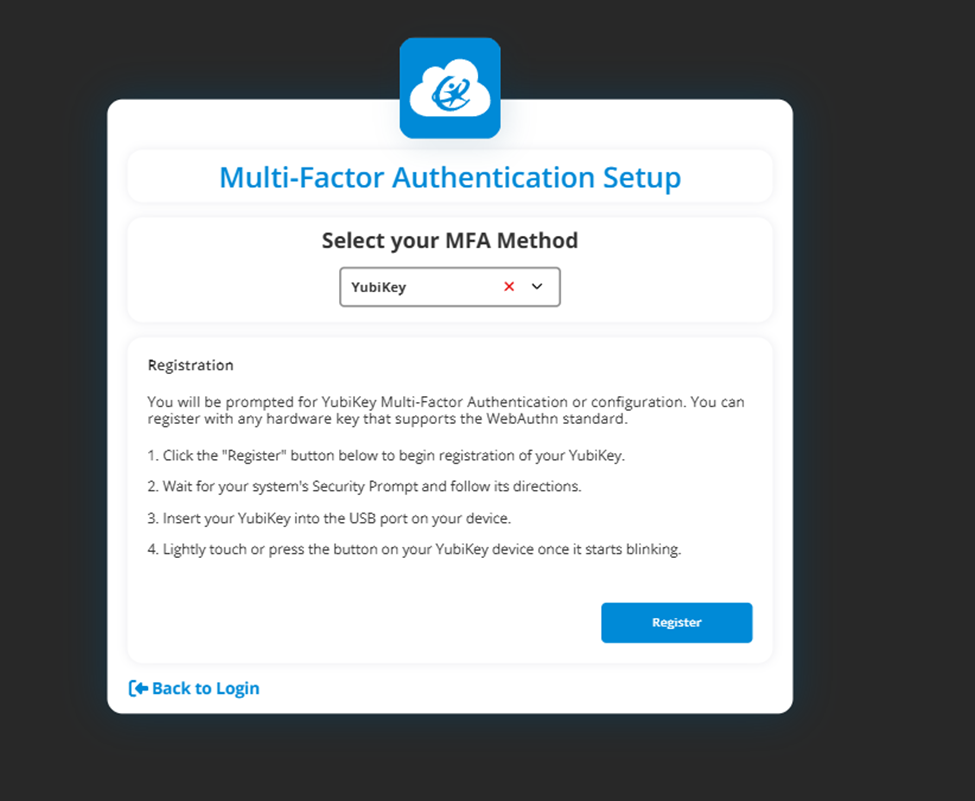Viewport: 975px width, 801px height.
Task: Click the blue cloud app logo
Action: (x=450, y=88)
